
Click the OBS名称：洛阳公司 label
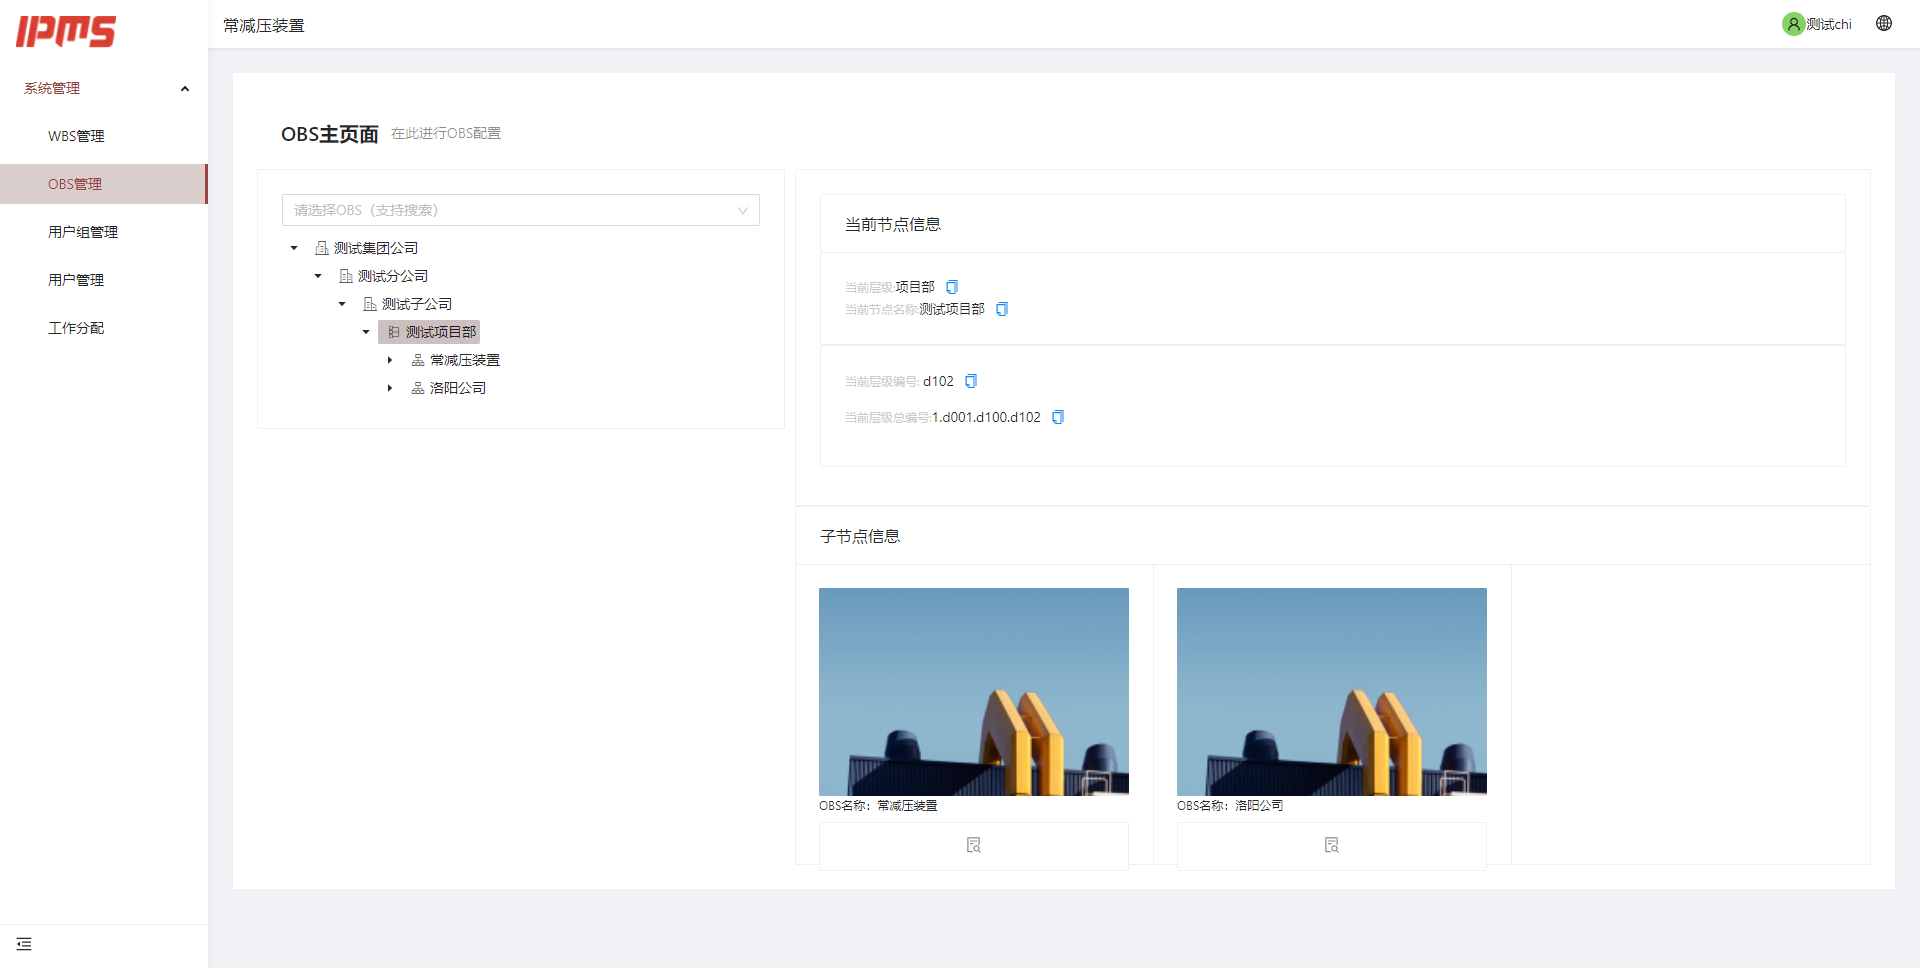pyautogui.click(x=1230, y=806)
